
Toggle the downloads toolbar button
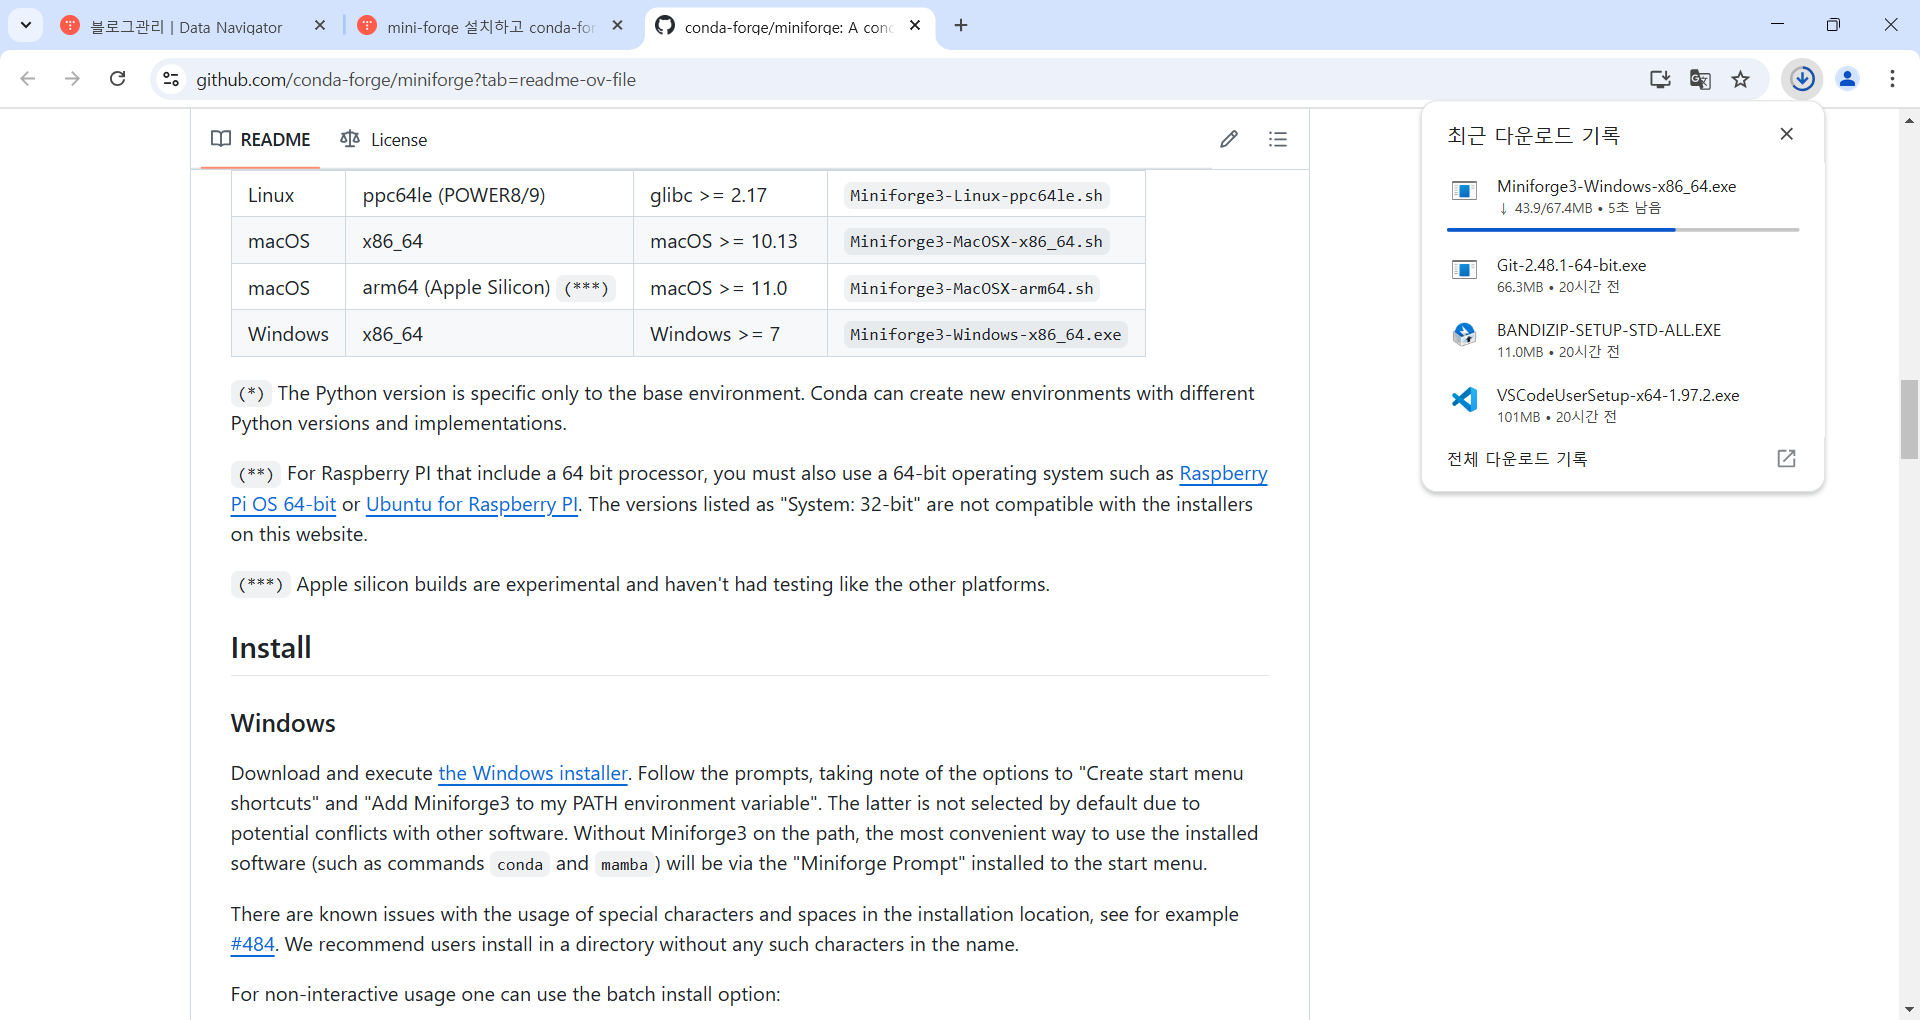(1803, 79)
